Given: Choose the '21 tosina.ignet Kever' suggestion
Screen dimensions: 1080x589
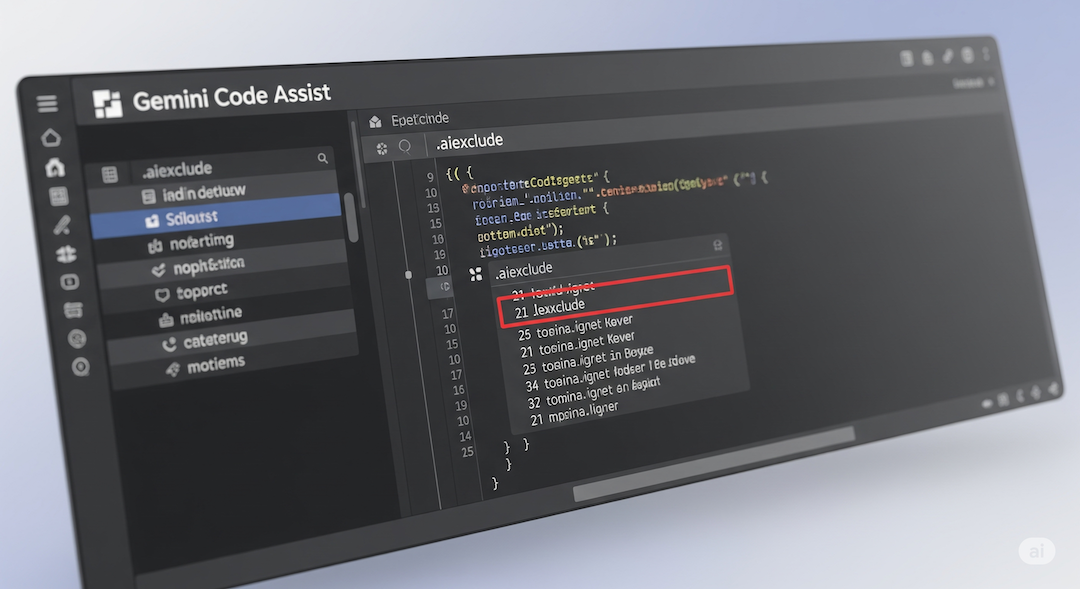Looking at the screenshot, I should pyautogui.click(x=578, y=345).
